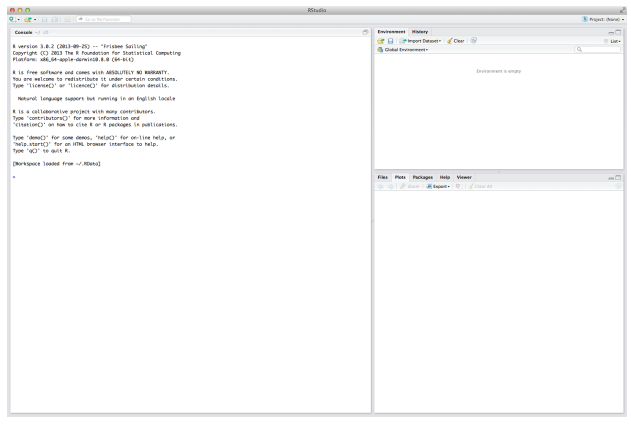This screenshot has height=424, width=631.
Task: Open the Export dropdown in Plots pane
Action: [438, 186]
